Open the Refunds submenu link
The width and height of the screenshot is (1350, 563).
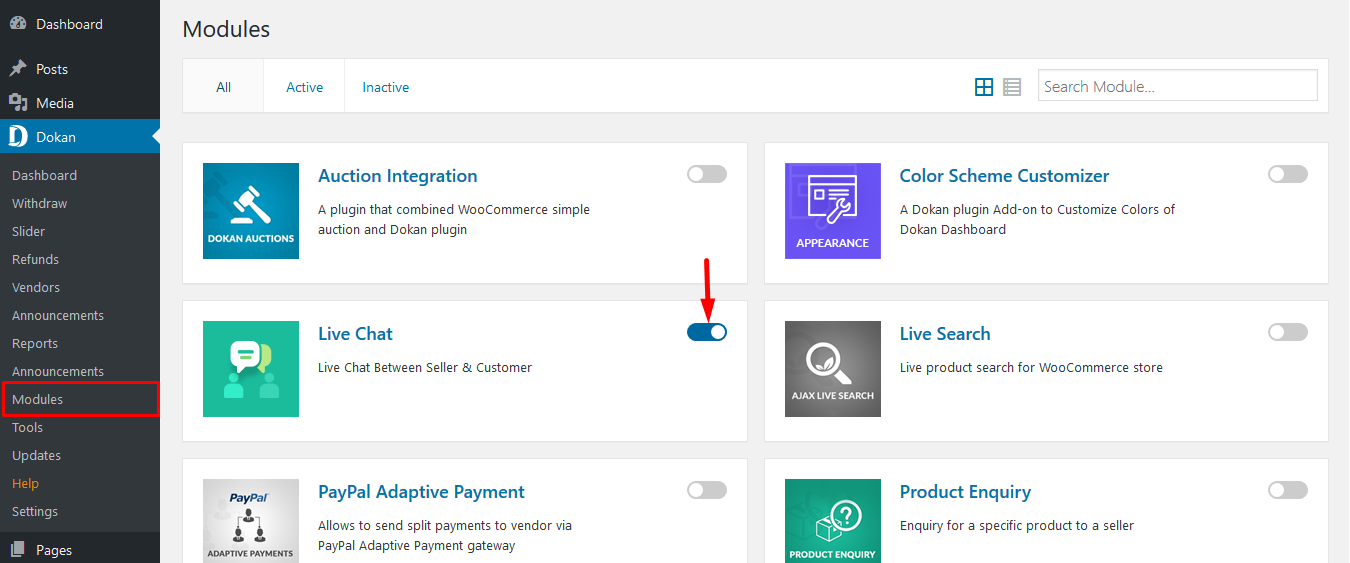pos(35,259)
